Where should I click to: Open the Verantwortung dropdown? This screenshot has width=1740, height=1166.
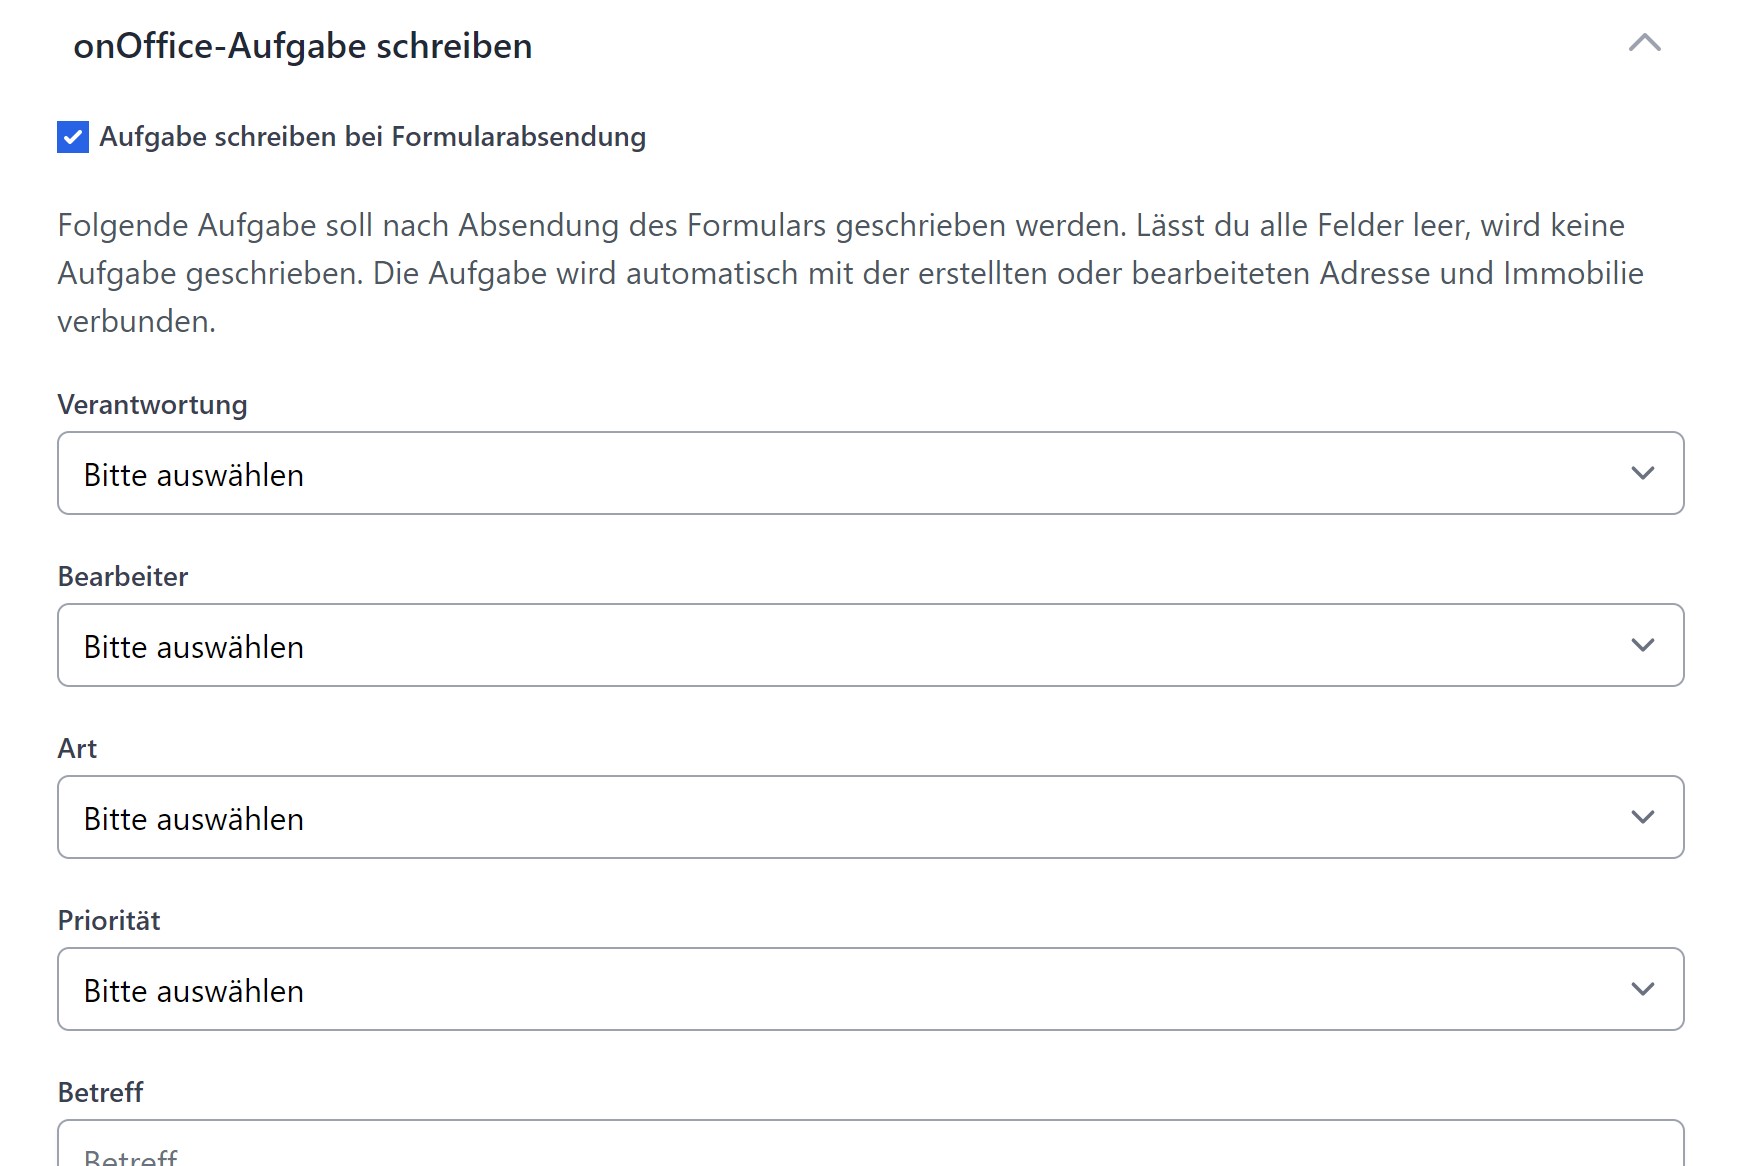[870, 473]
